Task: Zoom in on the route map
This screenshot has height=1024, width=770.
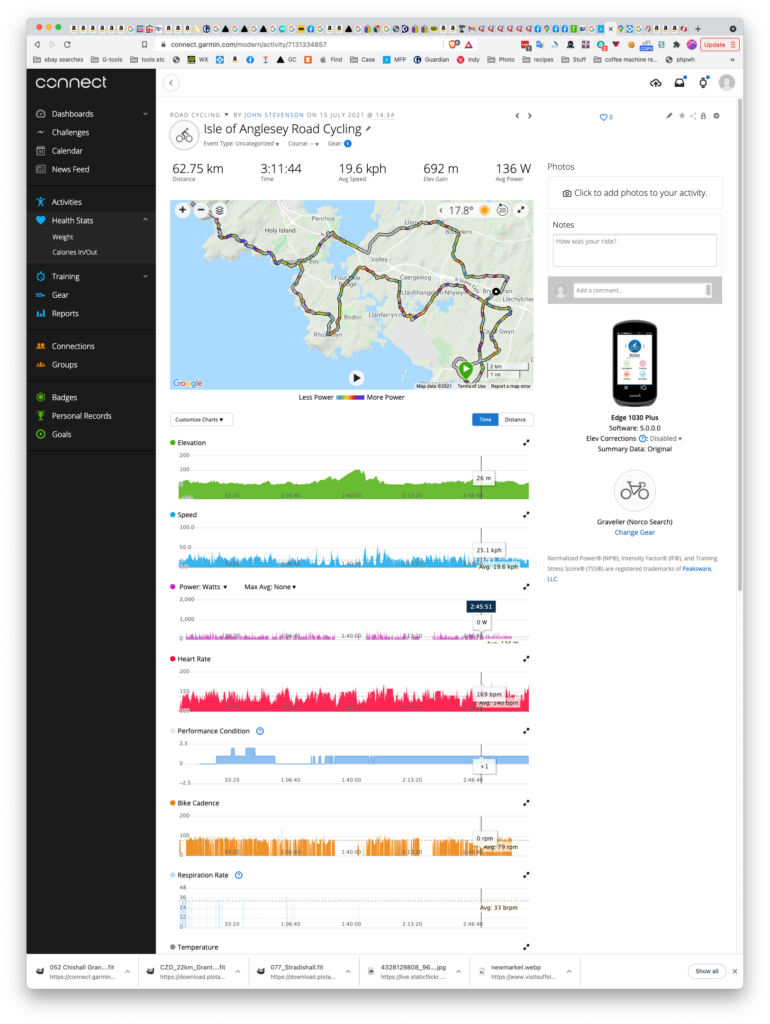Action: point(182,210)
